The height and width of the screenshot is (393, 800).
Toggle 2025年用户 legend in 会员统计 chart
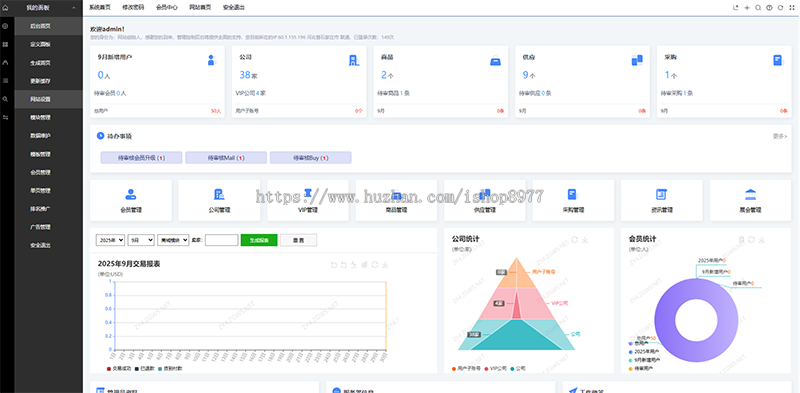tap(643, 352)
